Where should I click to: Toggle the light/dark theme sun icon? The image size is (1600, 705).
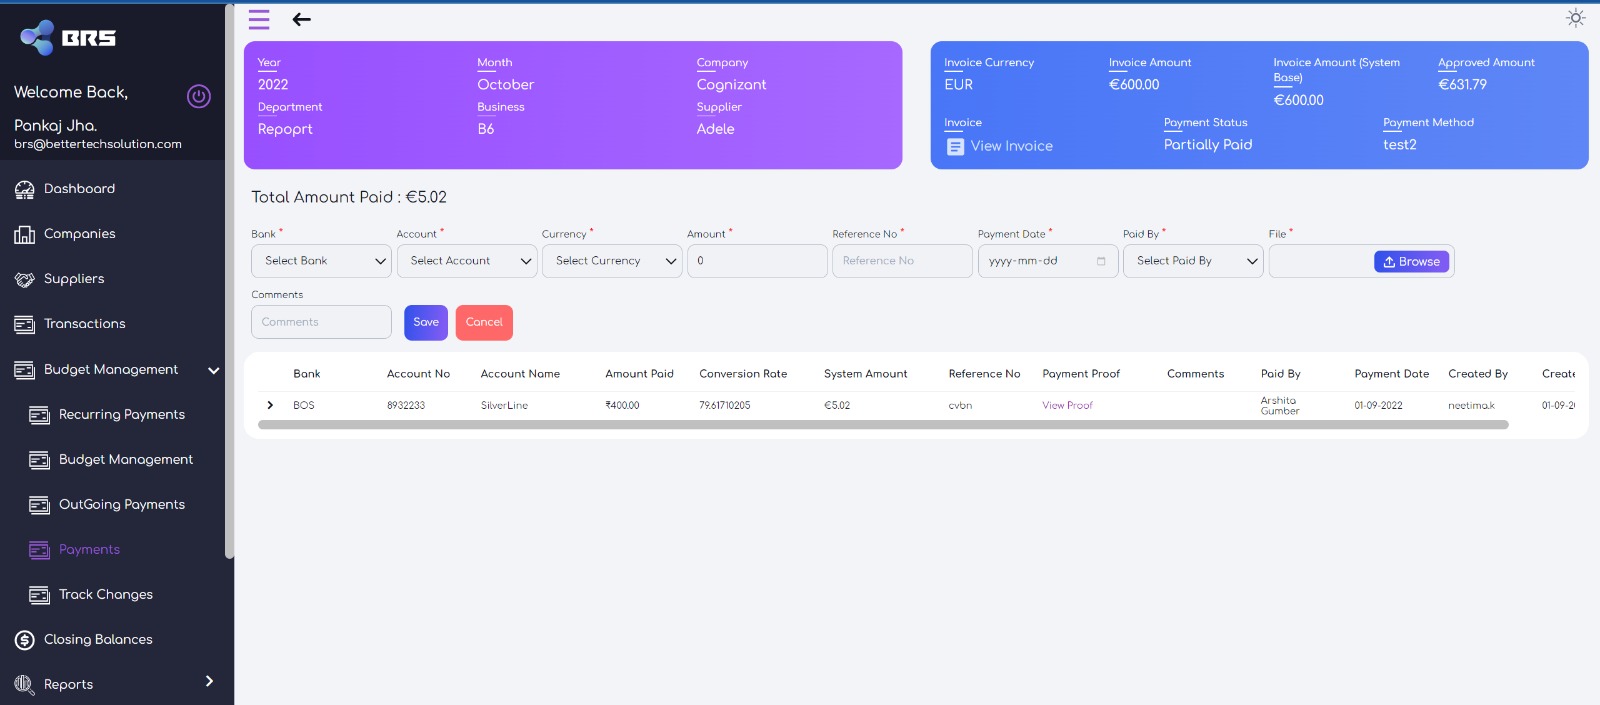click(1575, 18)
